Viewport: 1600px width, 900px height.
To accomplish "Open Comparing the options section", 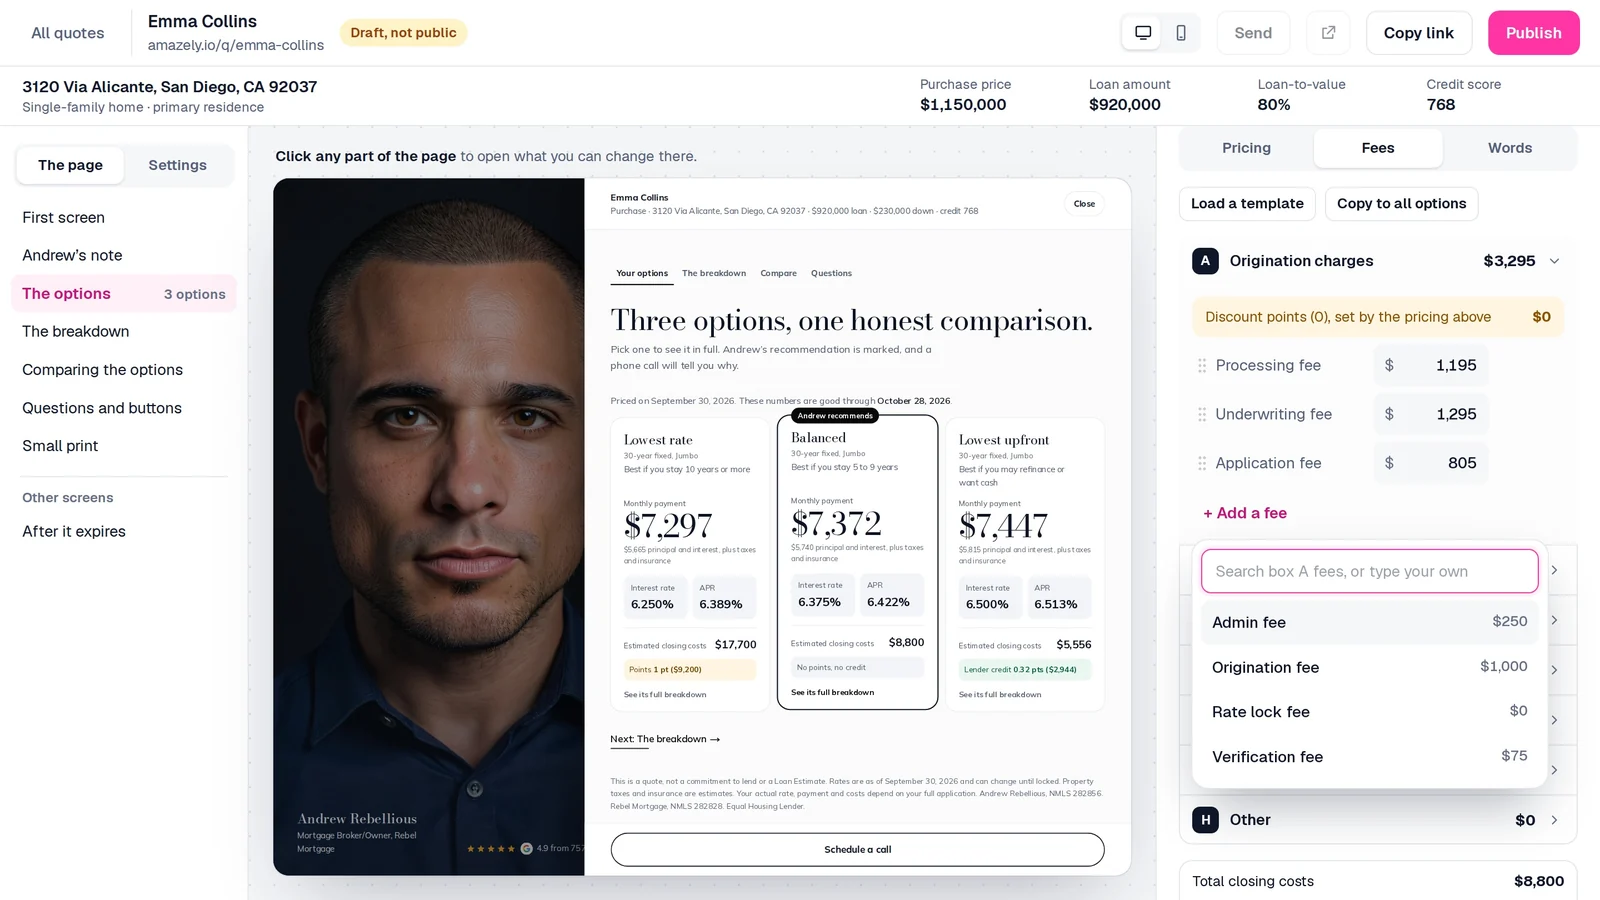I will pos(124,369).
